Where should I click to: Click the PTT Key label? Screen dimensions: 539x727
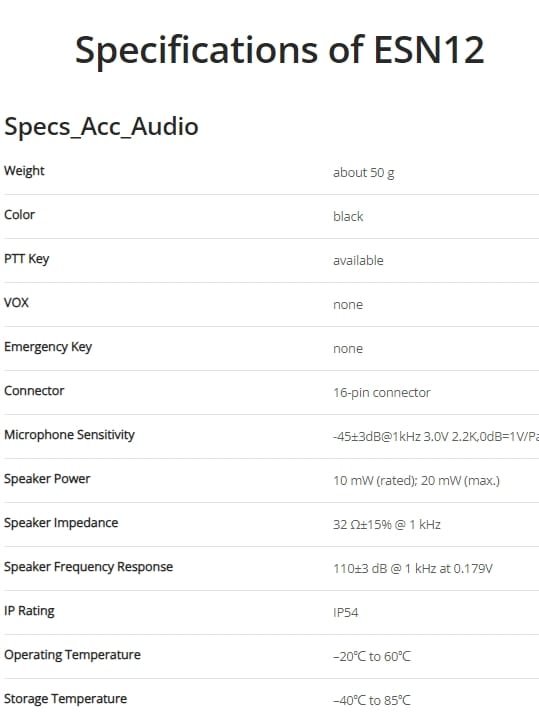(26, 259)
